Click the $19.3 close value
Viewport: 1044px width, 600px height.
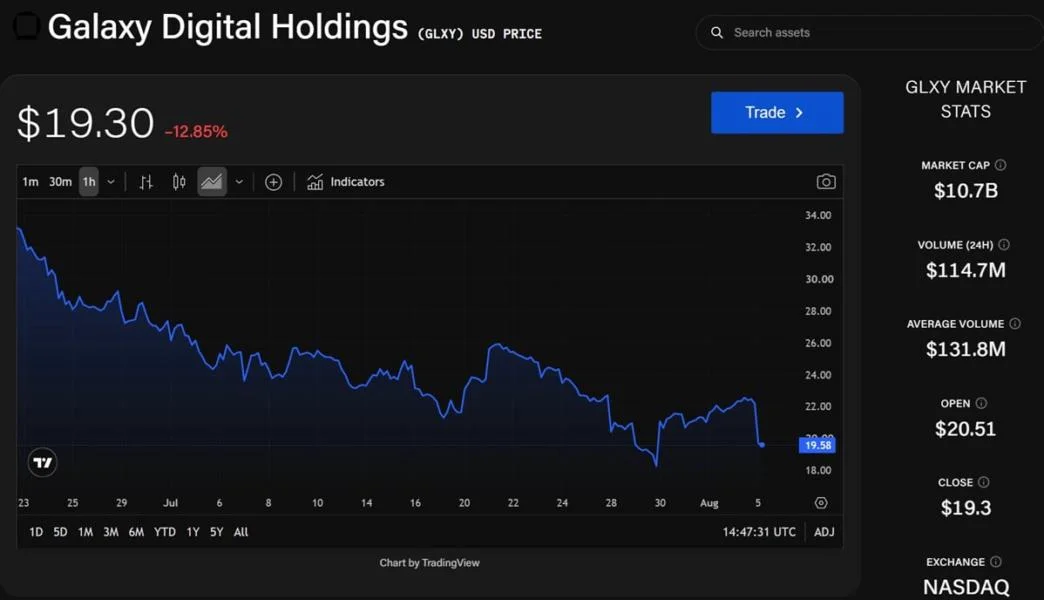click(965, 508)
